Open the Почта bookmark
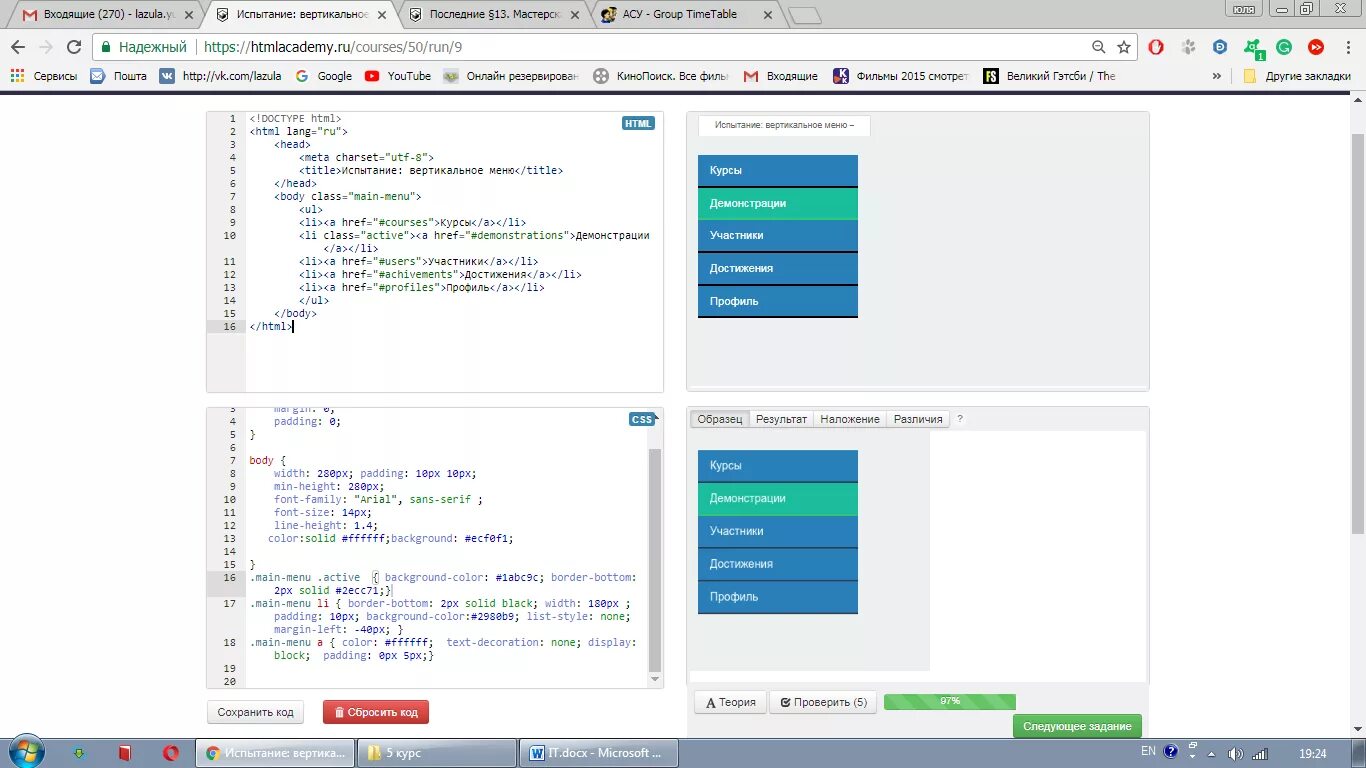Image resolution: width=1366 pixels, height=768 pixels. 118,76
